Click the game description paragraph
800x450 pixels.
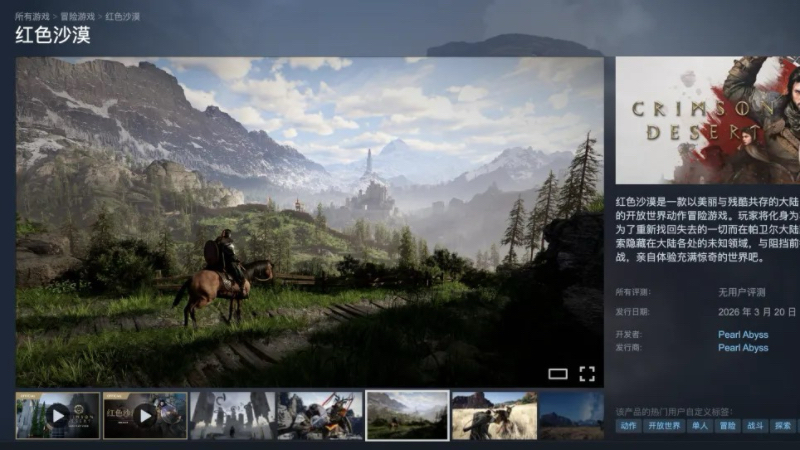point(708,229)
